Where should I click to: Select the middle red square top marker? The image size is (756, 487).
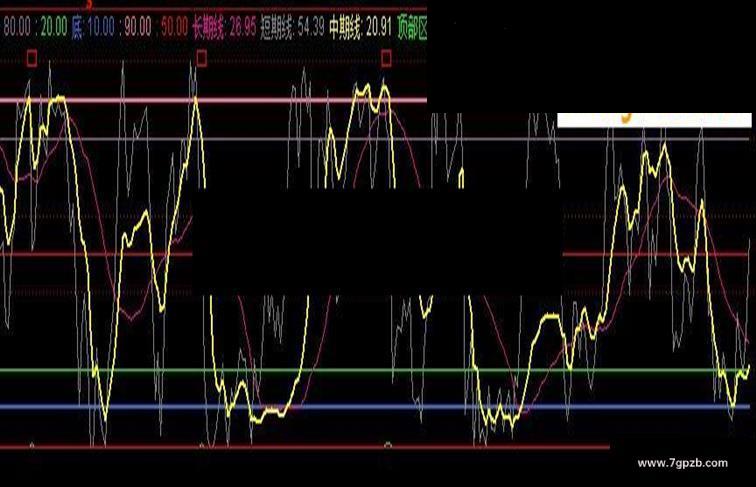(202, 59)
